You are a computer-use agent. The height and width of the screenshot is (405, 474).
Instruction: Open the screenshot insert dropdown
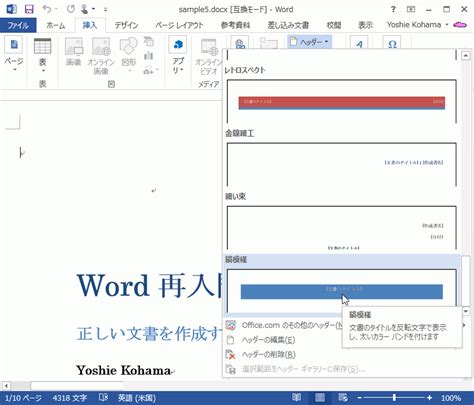click(151, 70)
